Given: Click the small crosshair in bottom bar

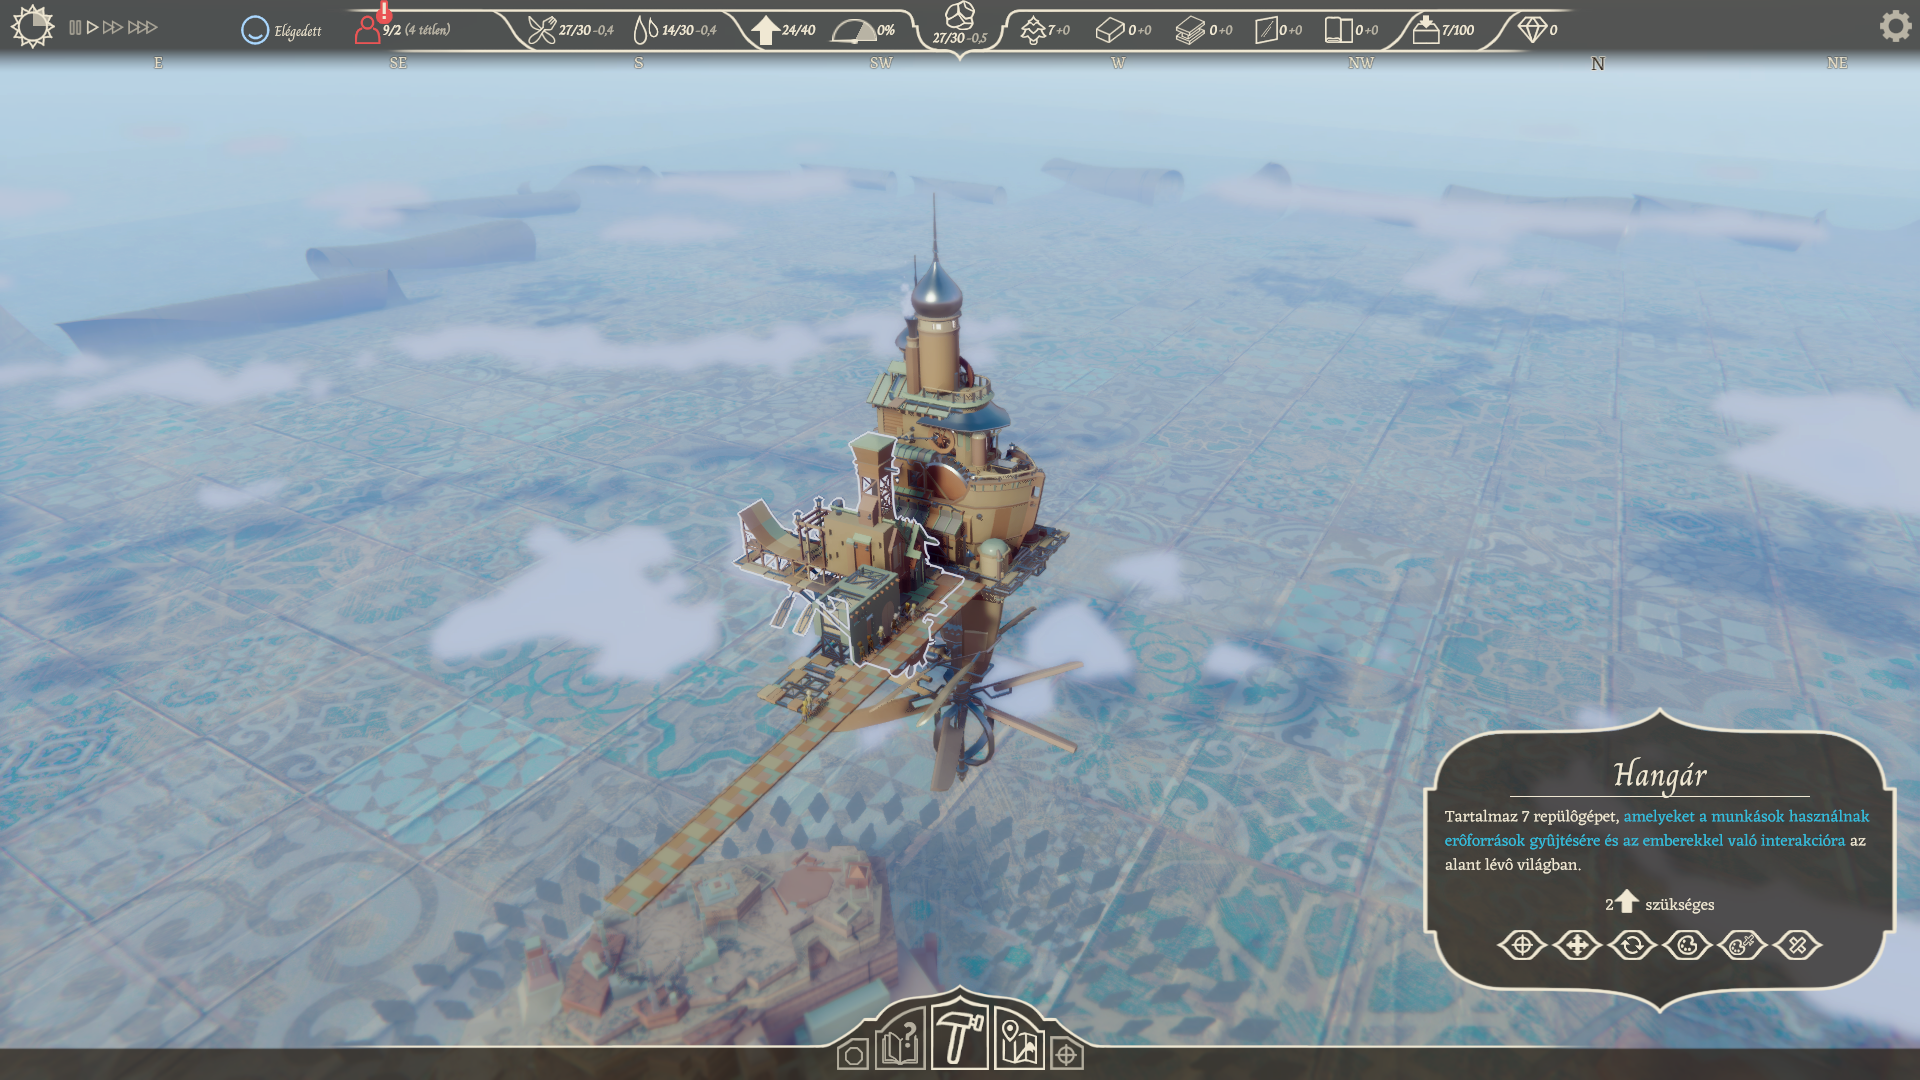Looking at the screenshot, I should (x=1066, y=1055).
